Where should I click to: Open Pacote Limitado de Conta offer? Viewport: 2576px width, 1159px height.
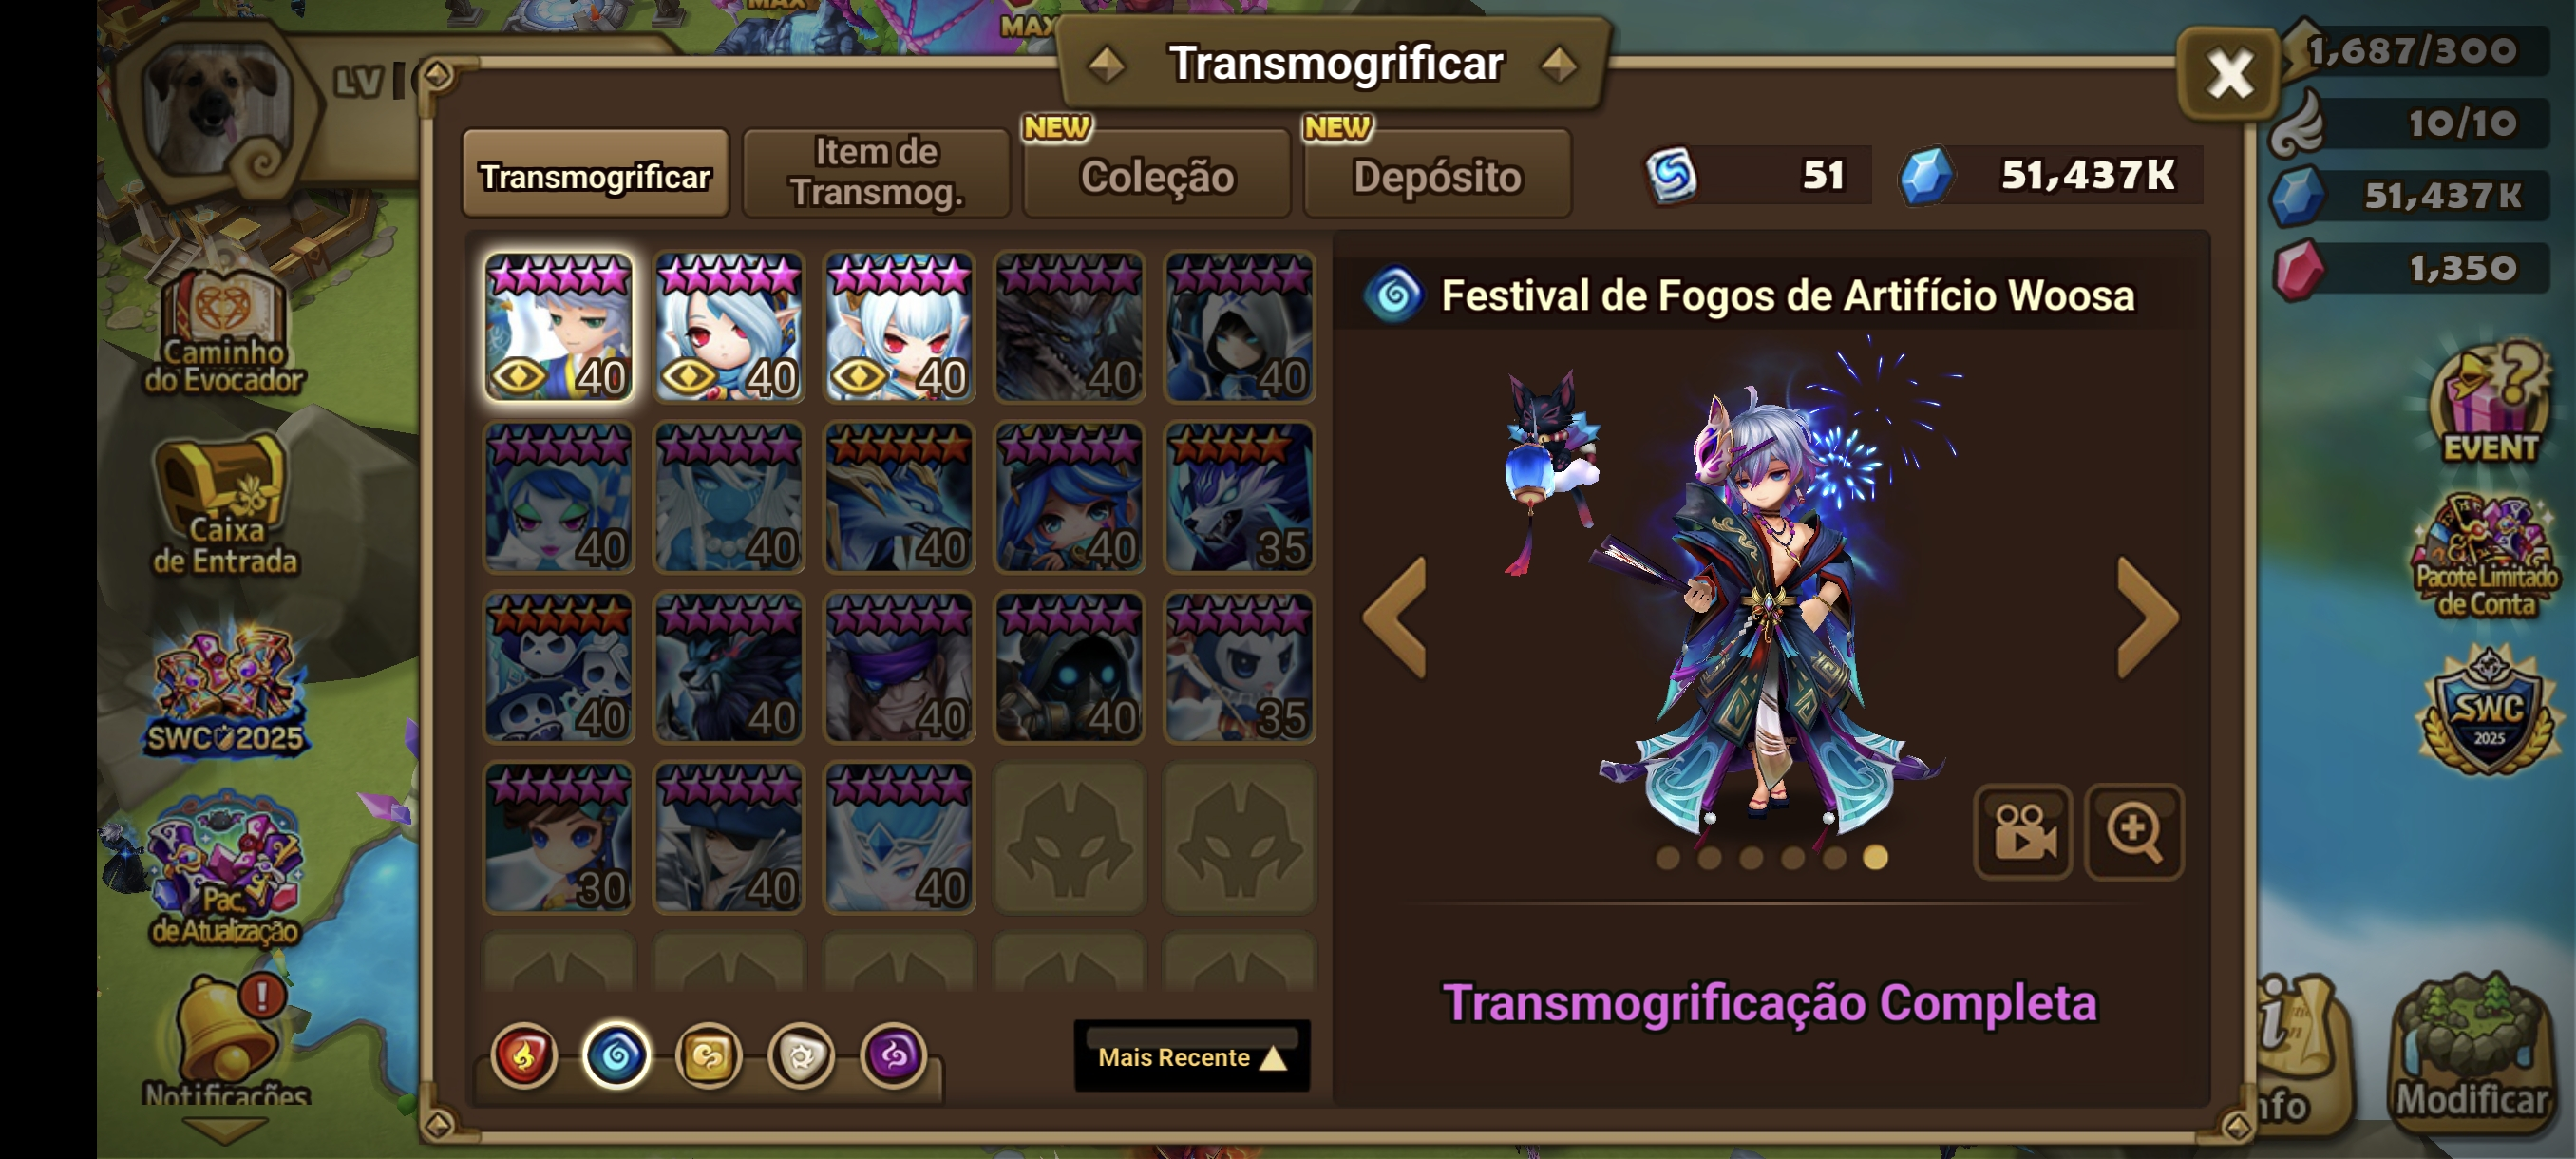click(x=2486, y=558)
